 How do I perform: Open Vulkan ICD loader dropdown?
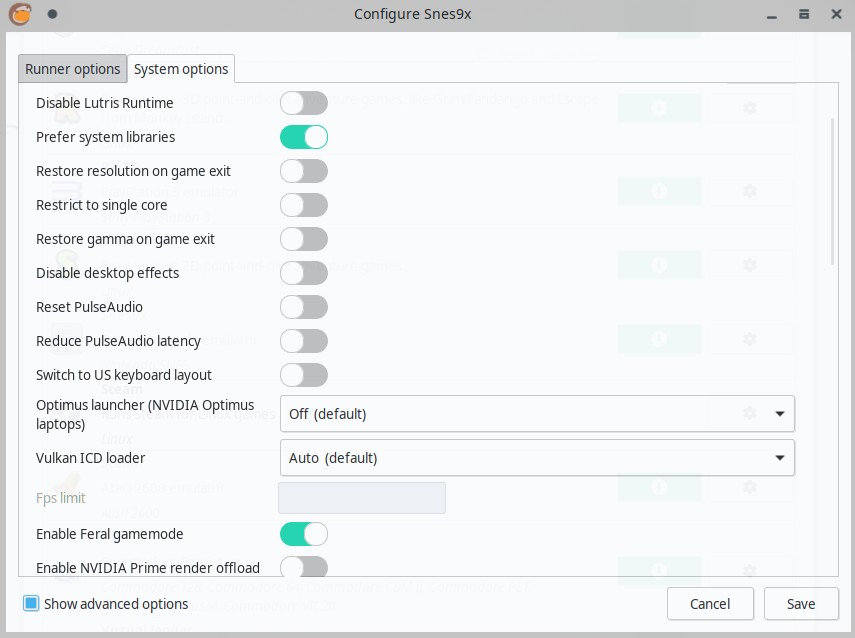[537, 458]
